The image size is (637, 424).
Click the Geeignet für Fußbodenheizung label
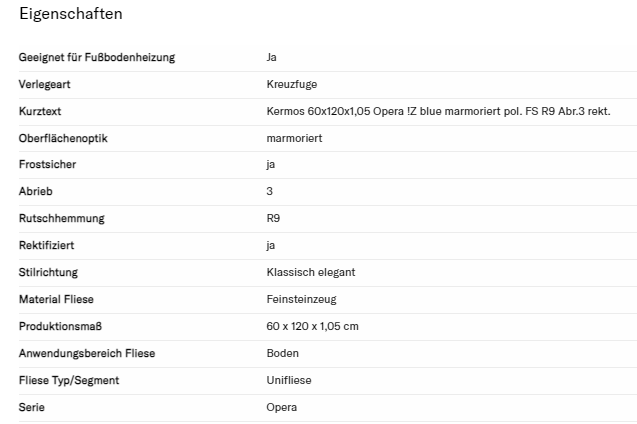(x=97, y=57)
